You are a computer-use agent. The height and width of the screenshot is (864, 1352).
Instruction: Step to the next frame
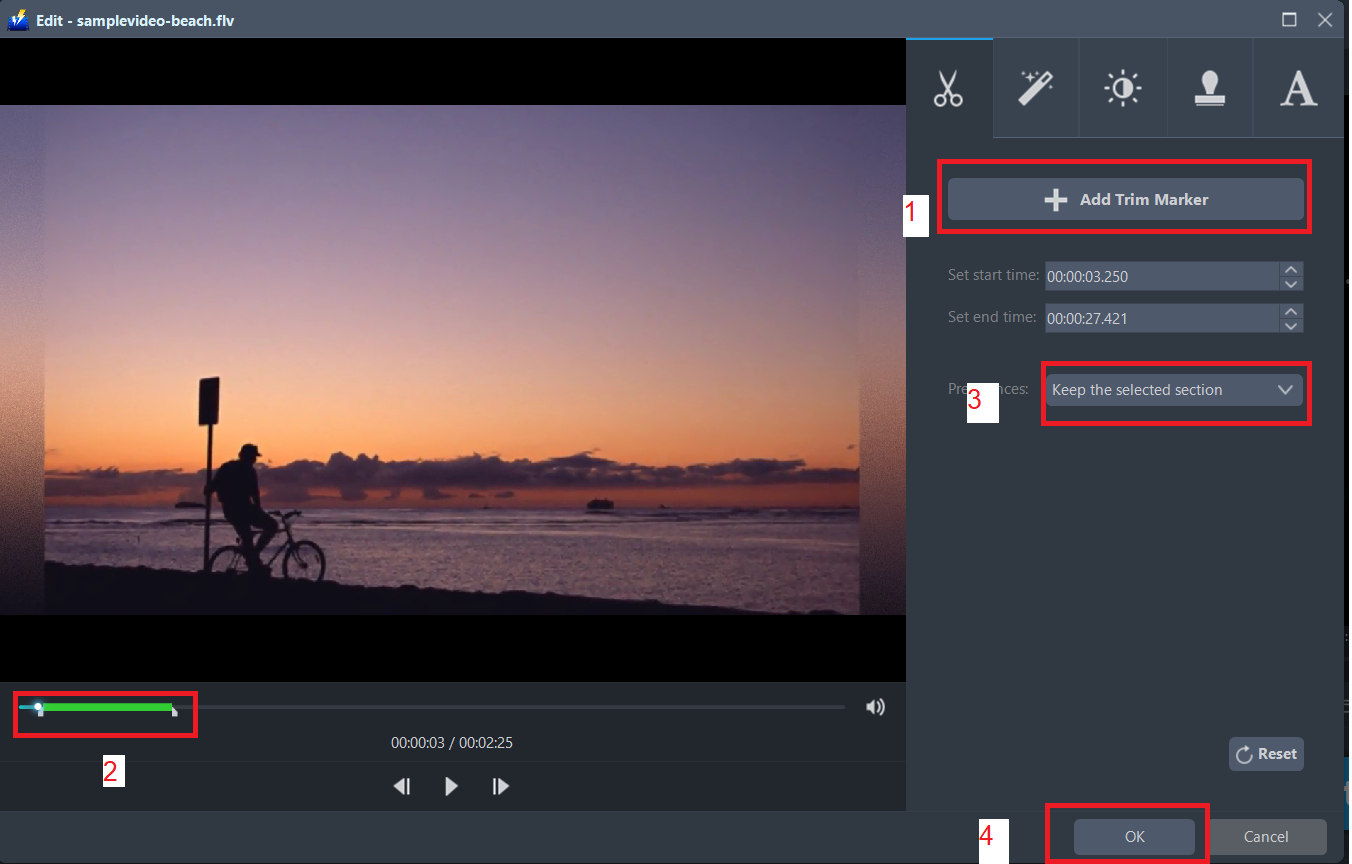pos(500,786)
